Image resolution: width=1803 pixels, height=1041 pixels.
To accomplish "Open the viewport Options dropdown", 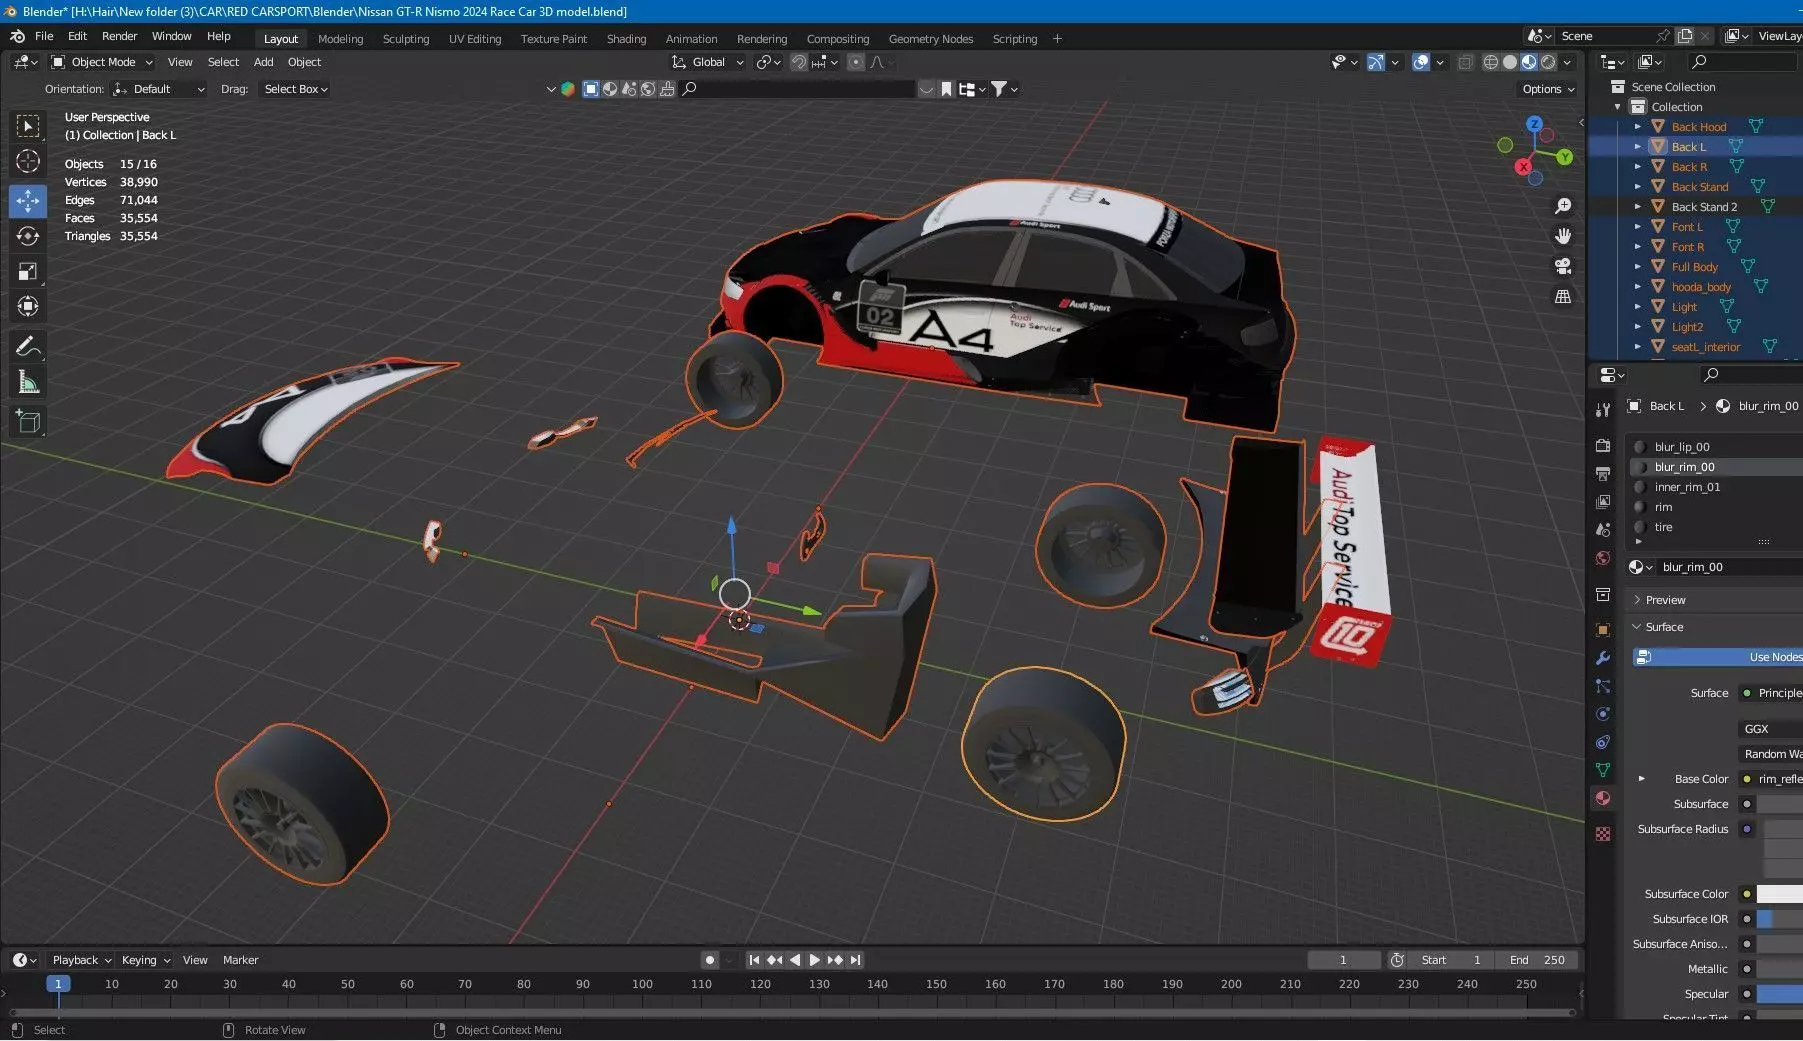I will coord(1548,89).
